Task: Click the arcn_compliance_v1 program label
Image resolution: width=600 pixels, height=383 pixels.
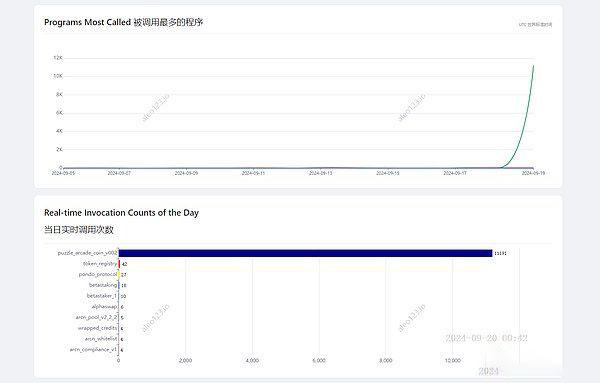Action: pyautogui.click(x=93, y=349)
